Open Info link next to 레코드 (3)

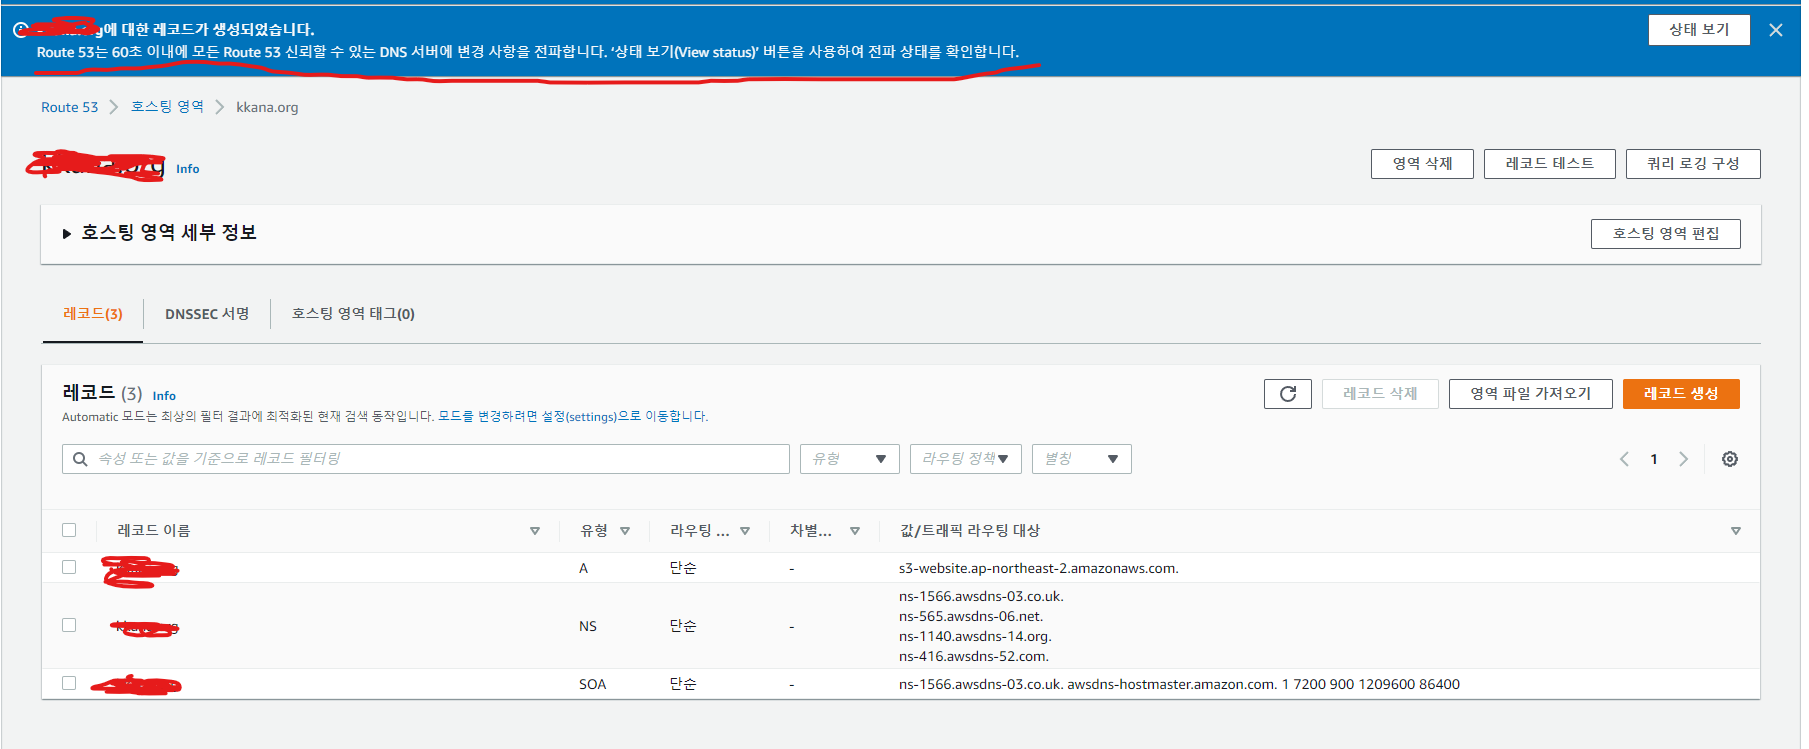click(164, 396)
